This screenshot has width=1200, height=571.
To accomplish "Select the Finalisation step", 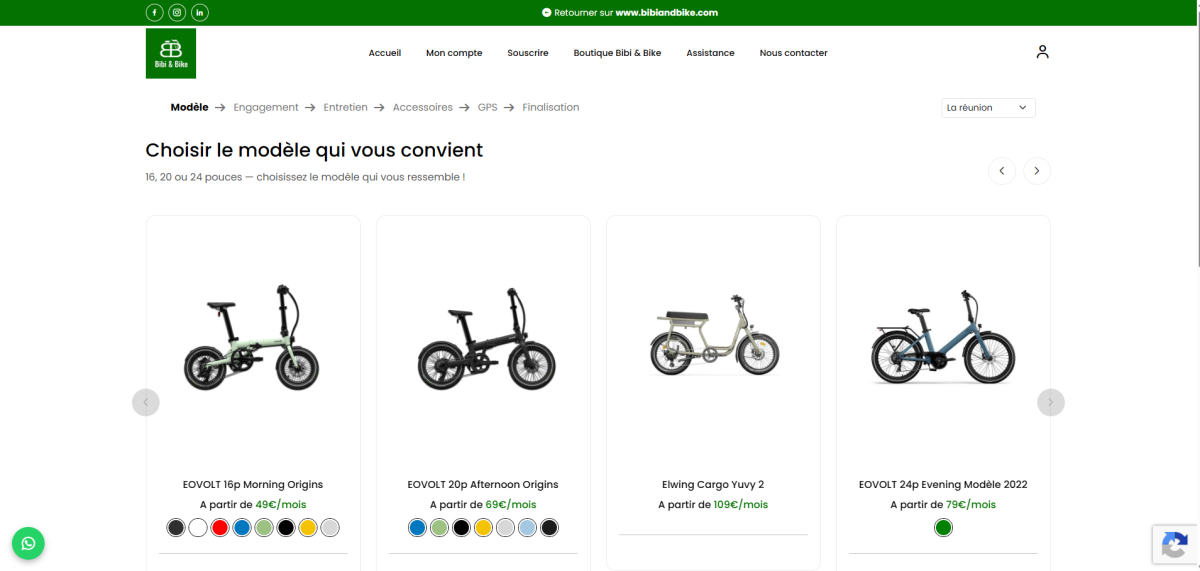I will 551,107.
